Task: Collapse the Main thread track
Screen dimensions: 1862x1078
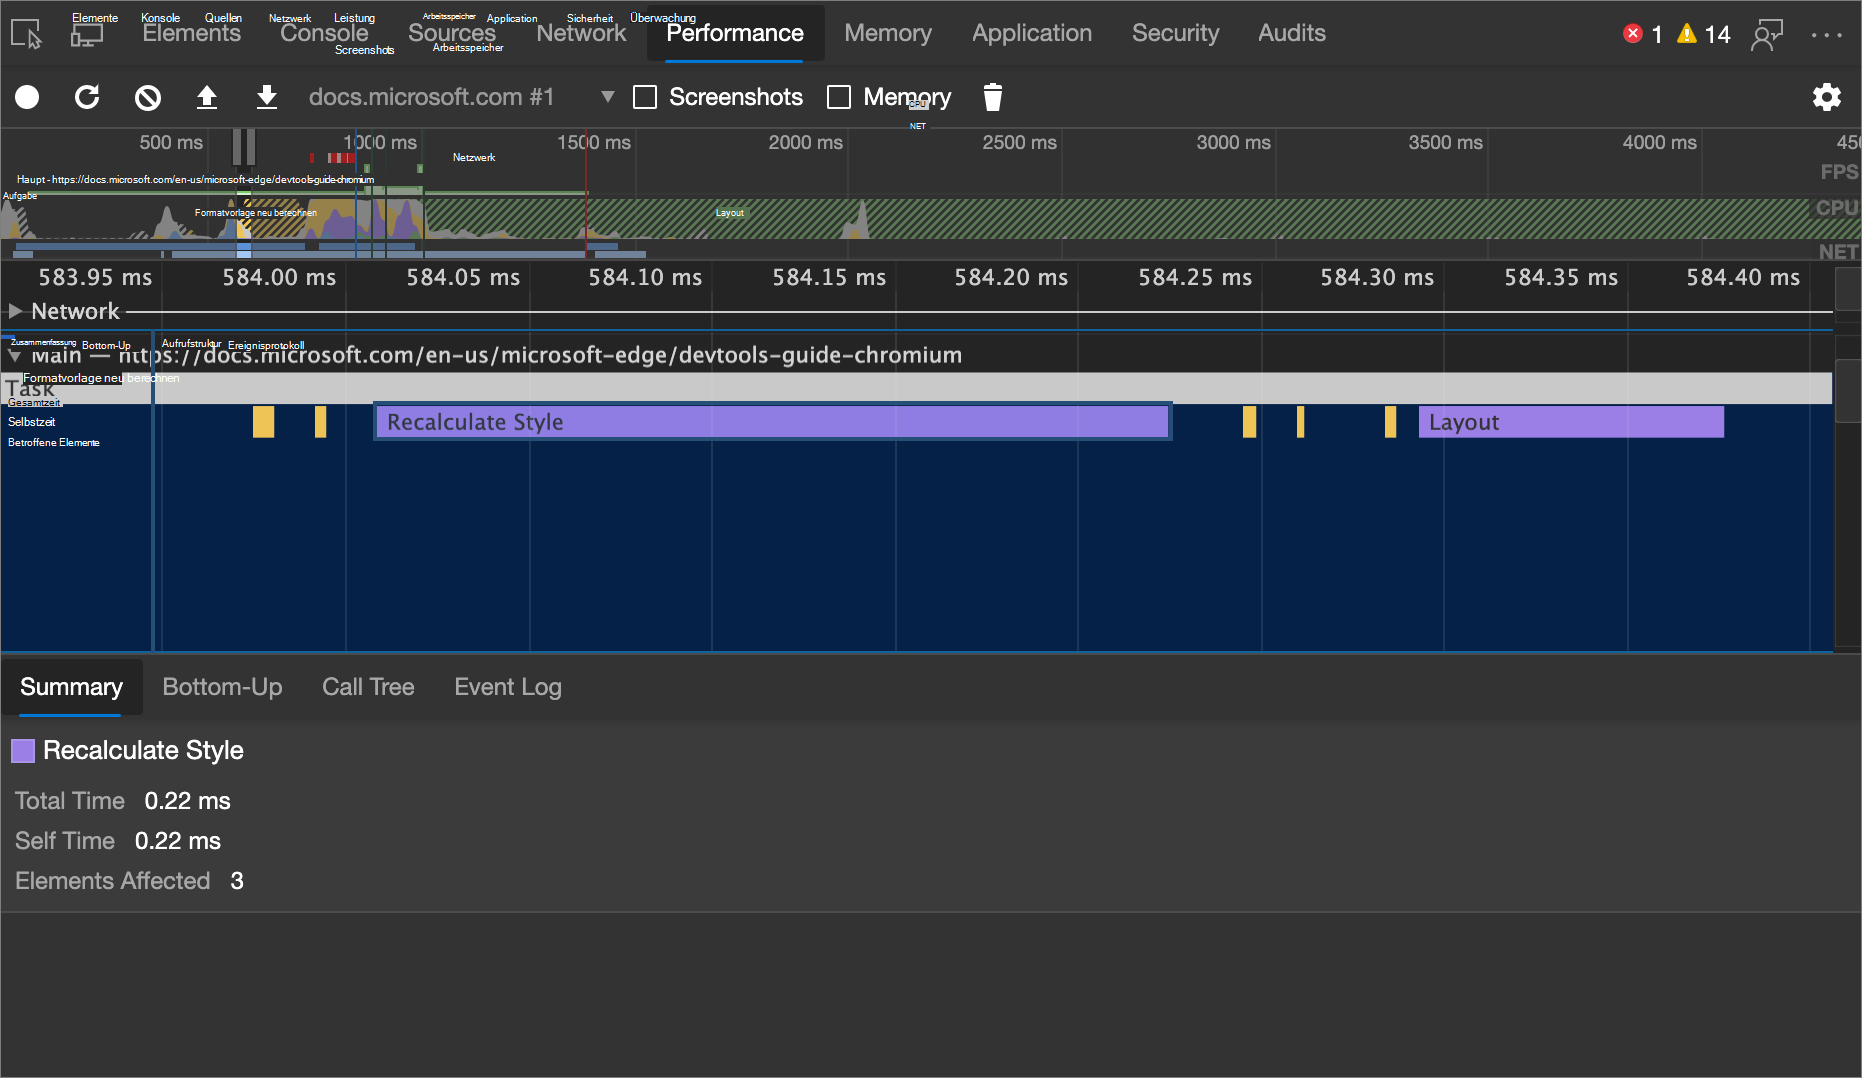Action: tap(15, 355)
